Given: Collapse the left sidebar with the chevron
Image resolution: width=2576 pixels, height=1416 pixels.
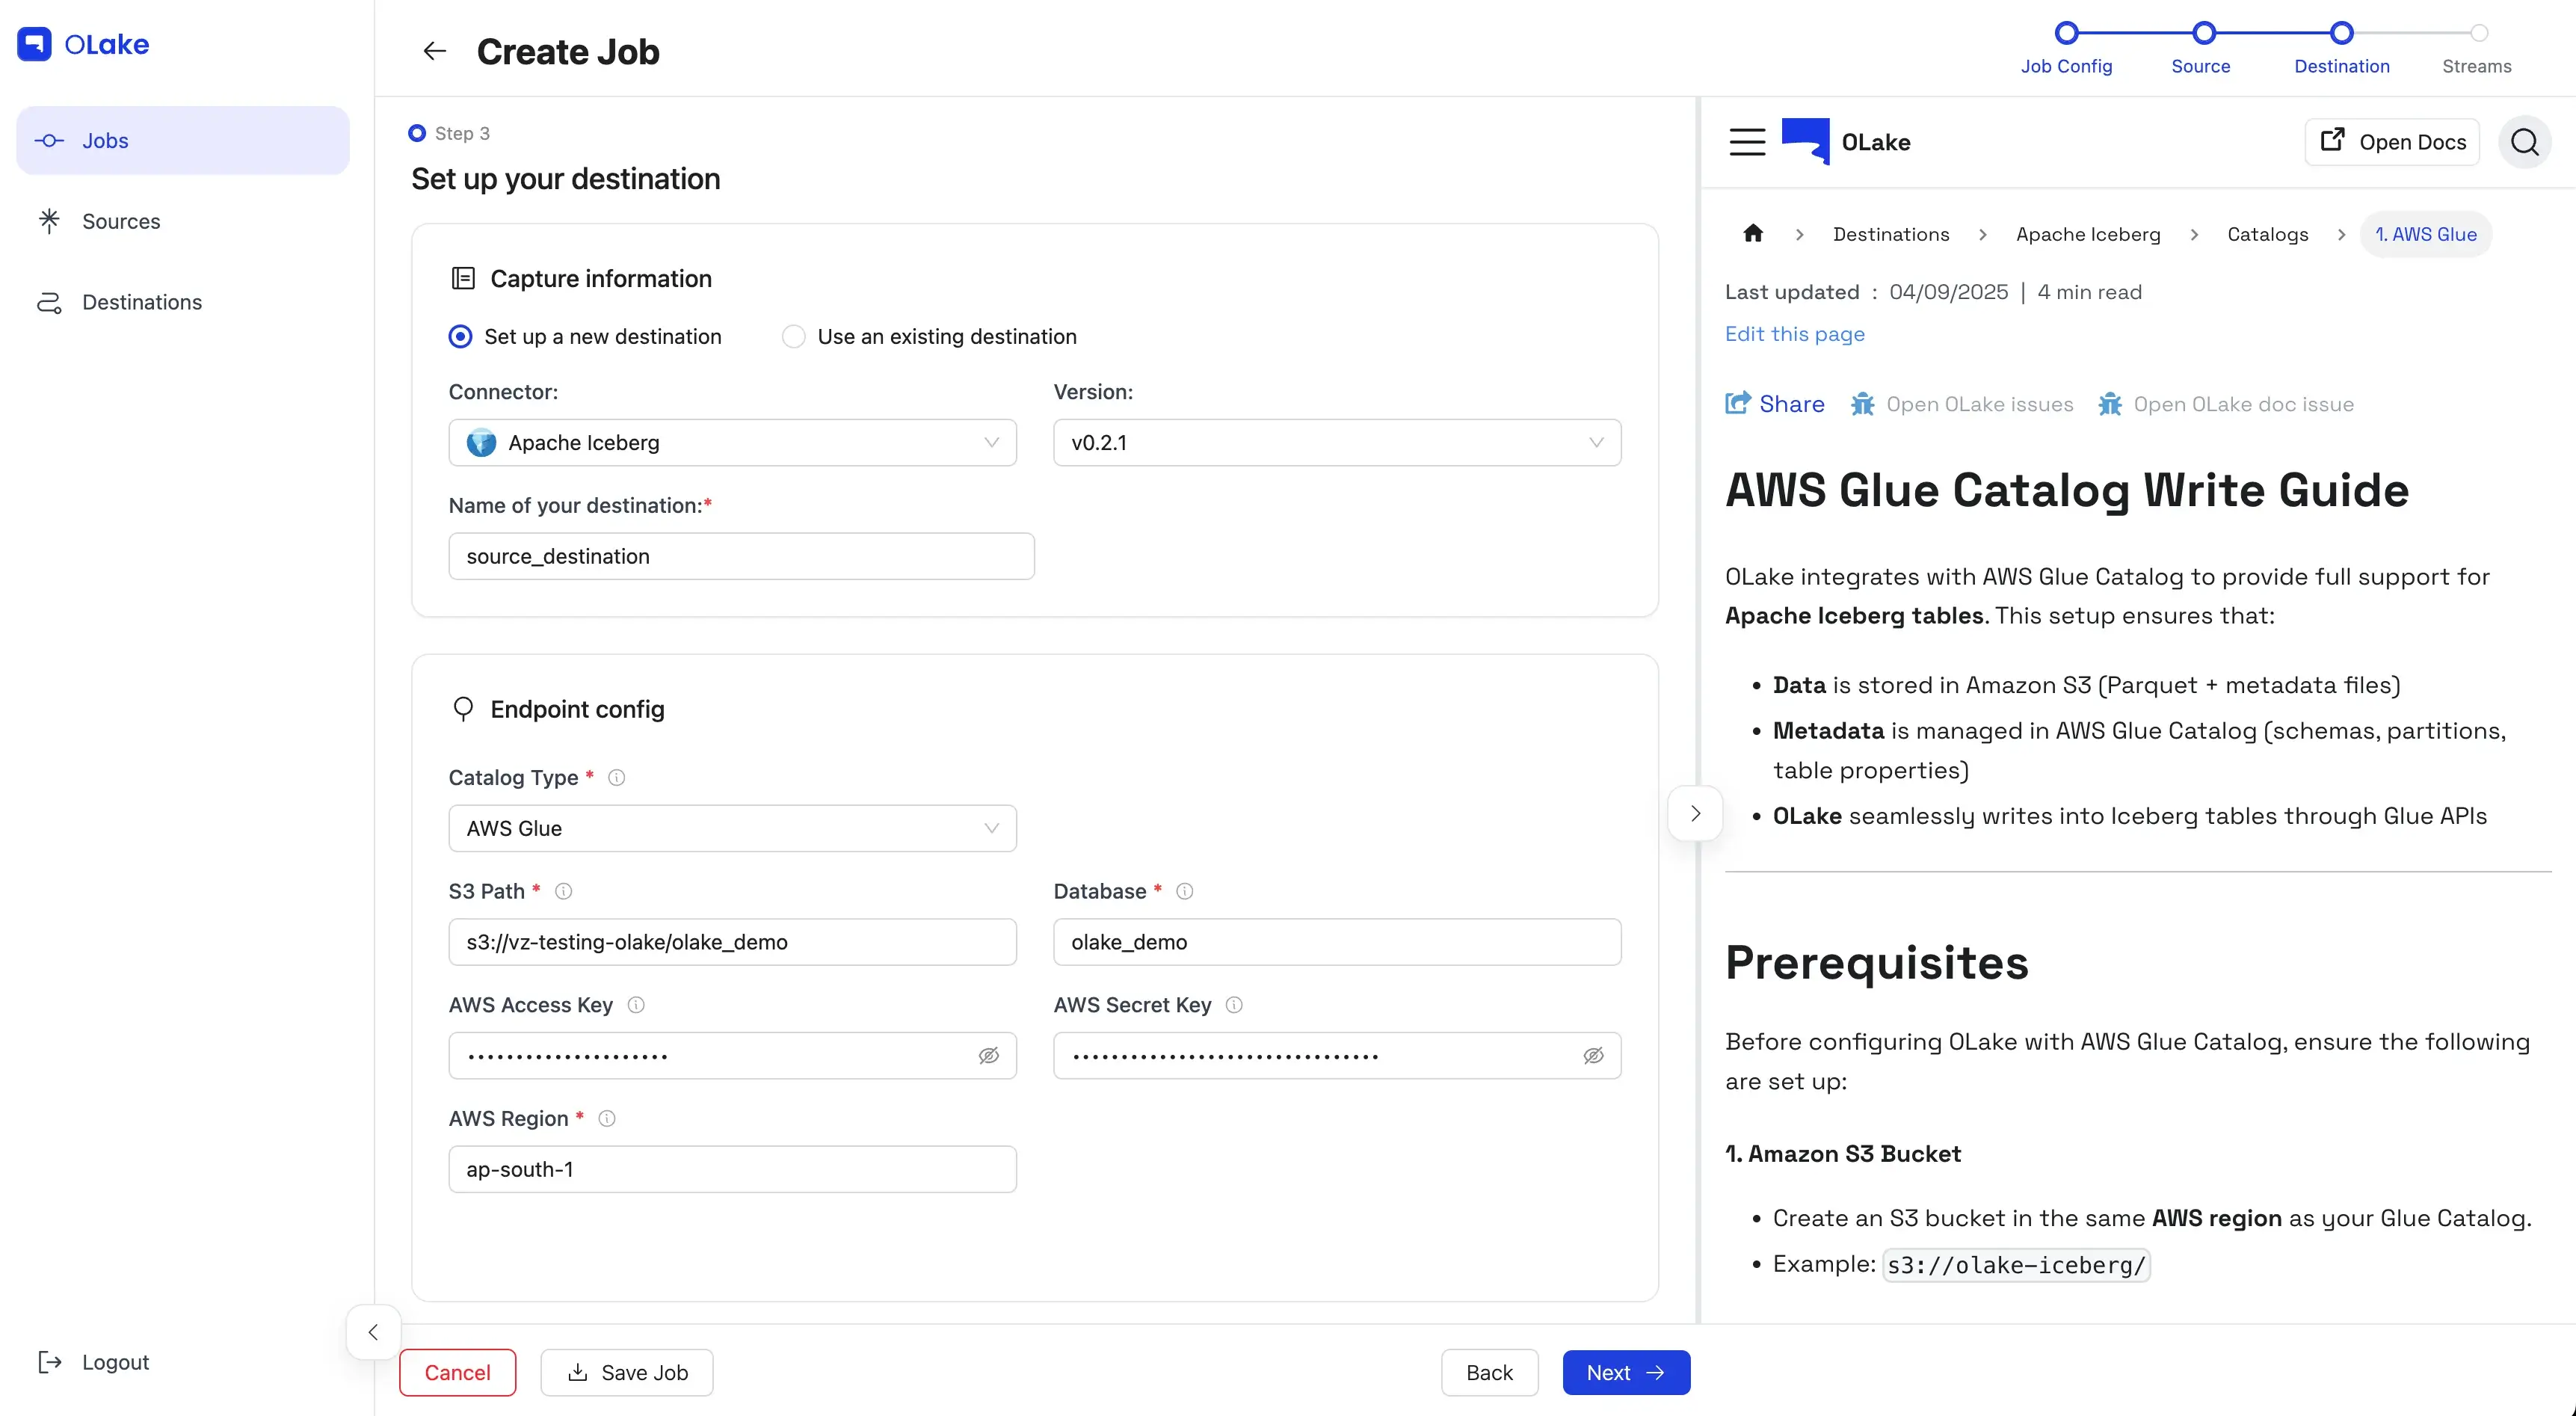Looking at the screenshot, I should (373, 1332).
